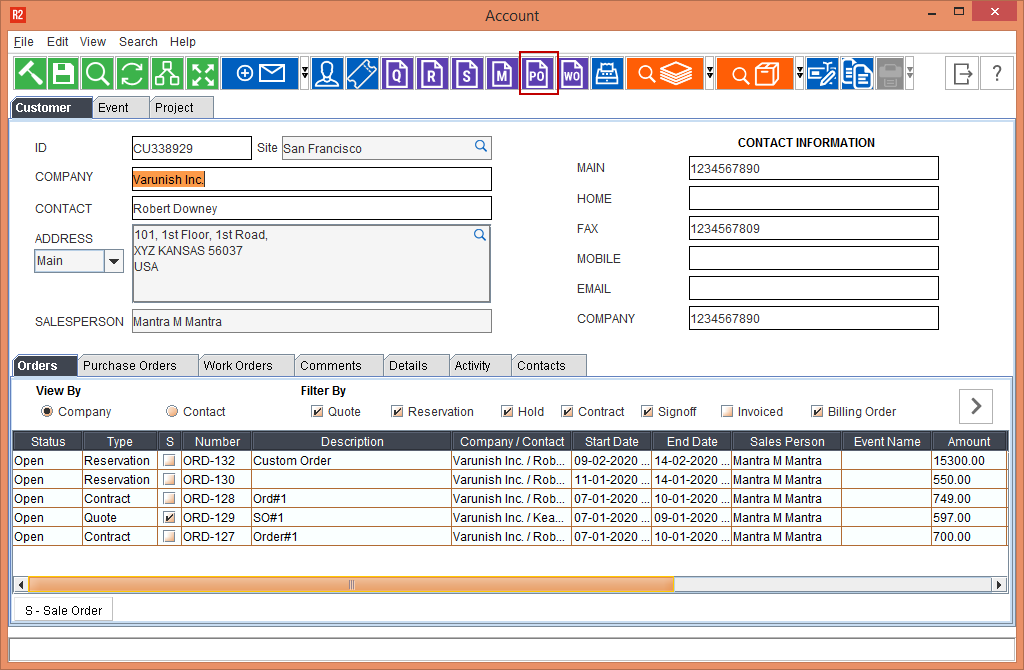This screenshot has width=1024, height=670.
Task: Click the green Refresh arrows icon
Action: pyautogui.click(x=133, y=74)
